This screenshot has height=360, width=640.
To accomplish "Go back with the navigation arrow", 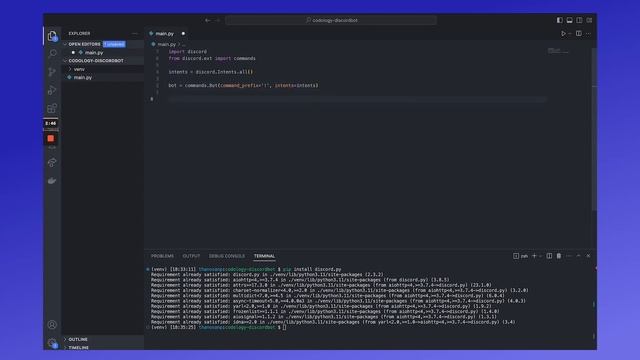I will pos(208,20).
